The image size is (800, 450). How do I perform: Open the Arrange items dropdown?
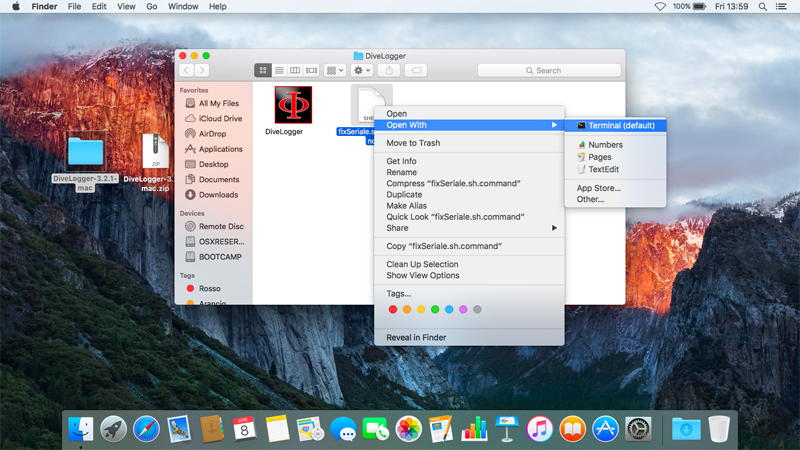pyautogui.click(x=335, y=70)
